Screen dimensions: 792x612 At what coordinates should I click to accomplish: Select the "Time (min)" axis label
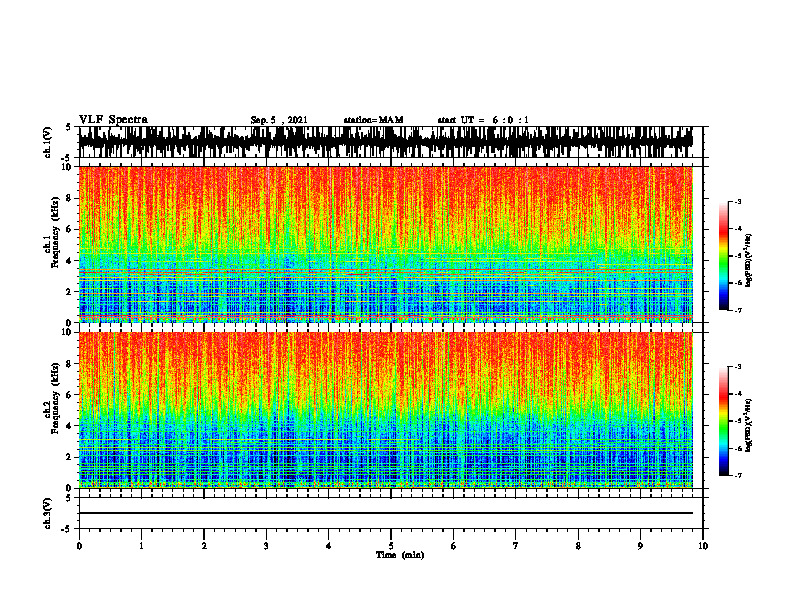point(400,555)
